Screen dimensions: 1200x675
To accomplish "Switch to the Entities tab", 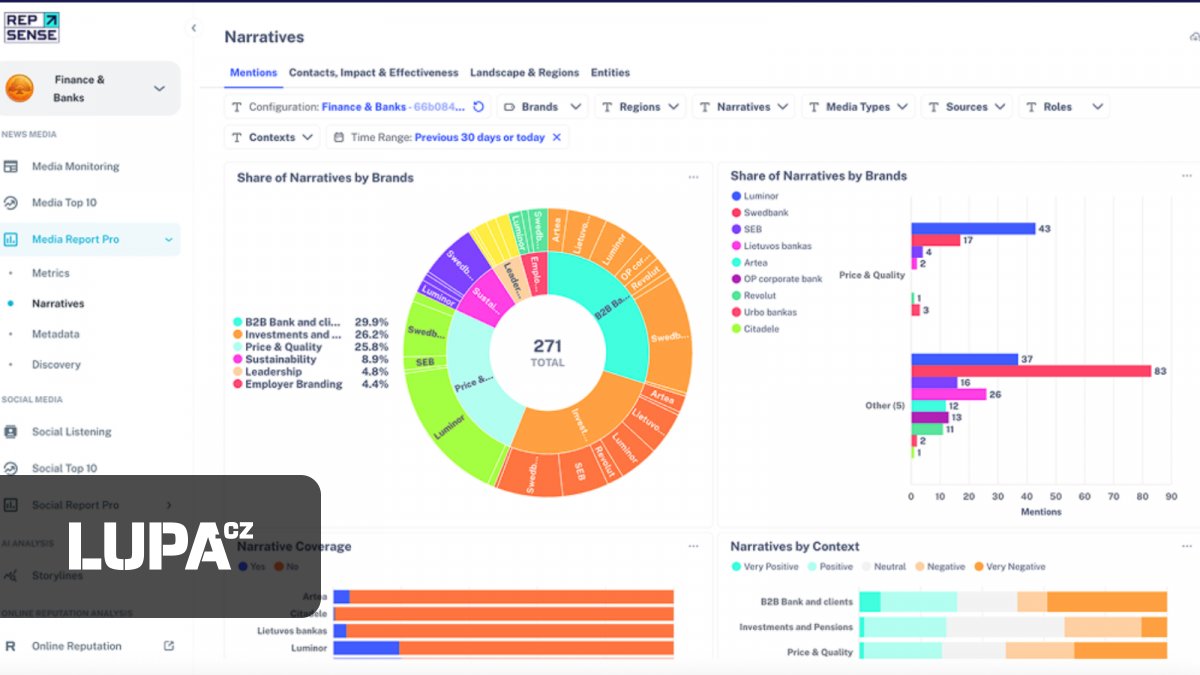I will tap(610, 73).
